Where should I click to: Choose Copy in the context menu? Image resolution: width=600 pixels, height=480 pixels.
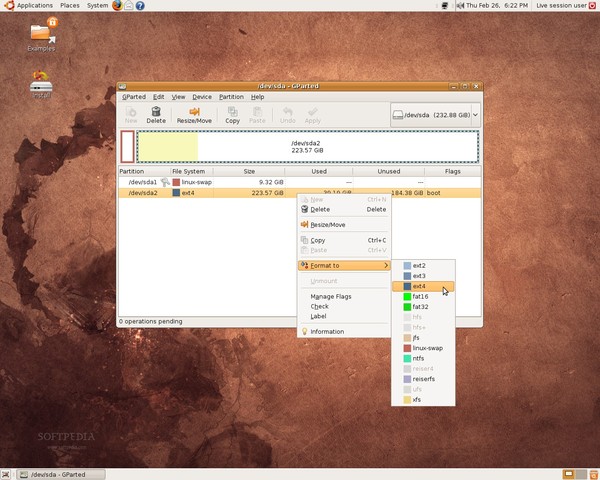tap(344, 240)
